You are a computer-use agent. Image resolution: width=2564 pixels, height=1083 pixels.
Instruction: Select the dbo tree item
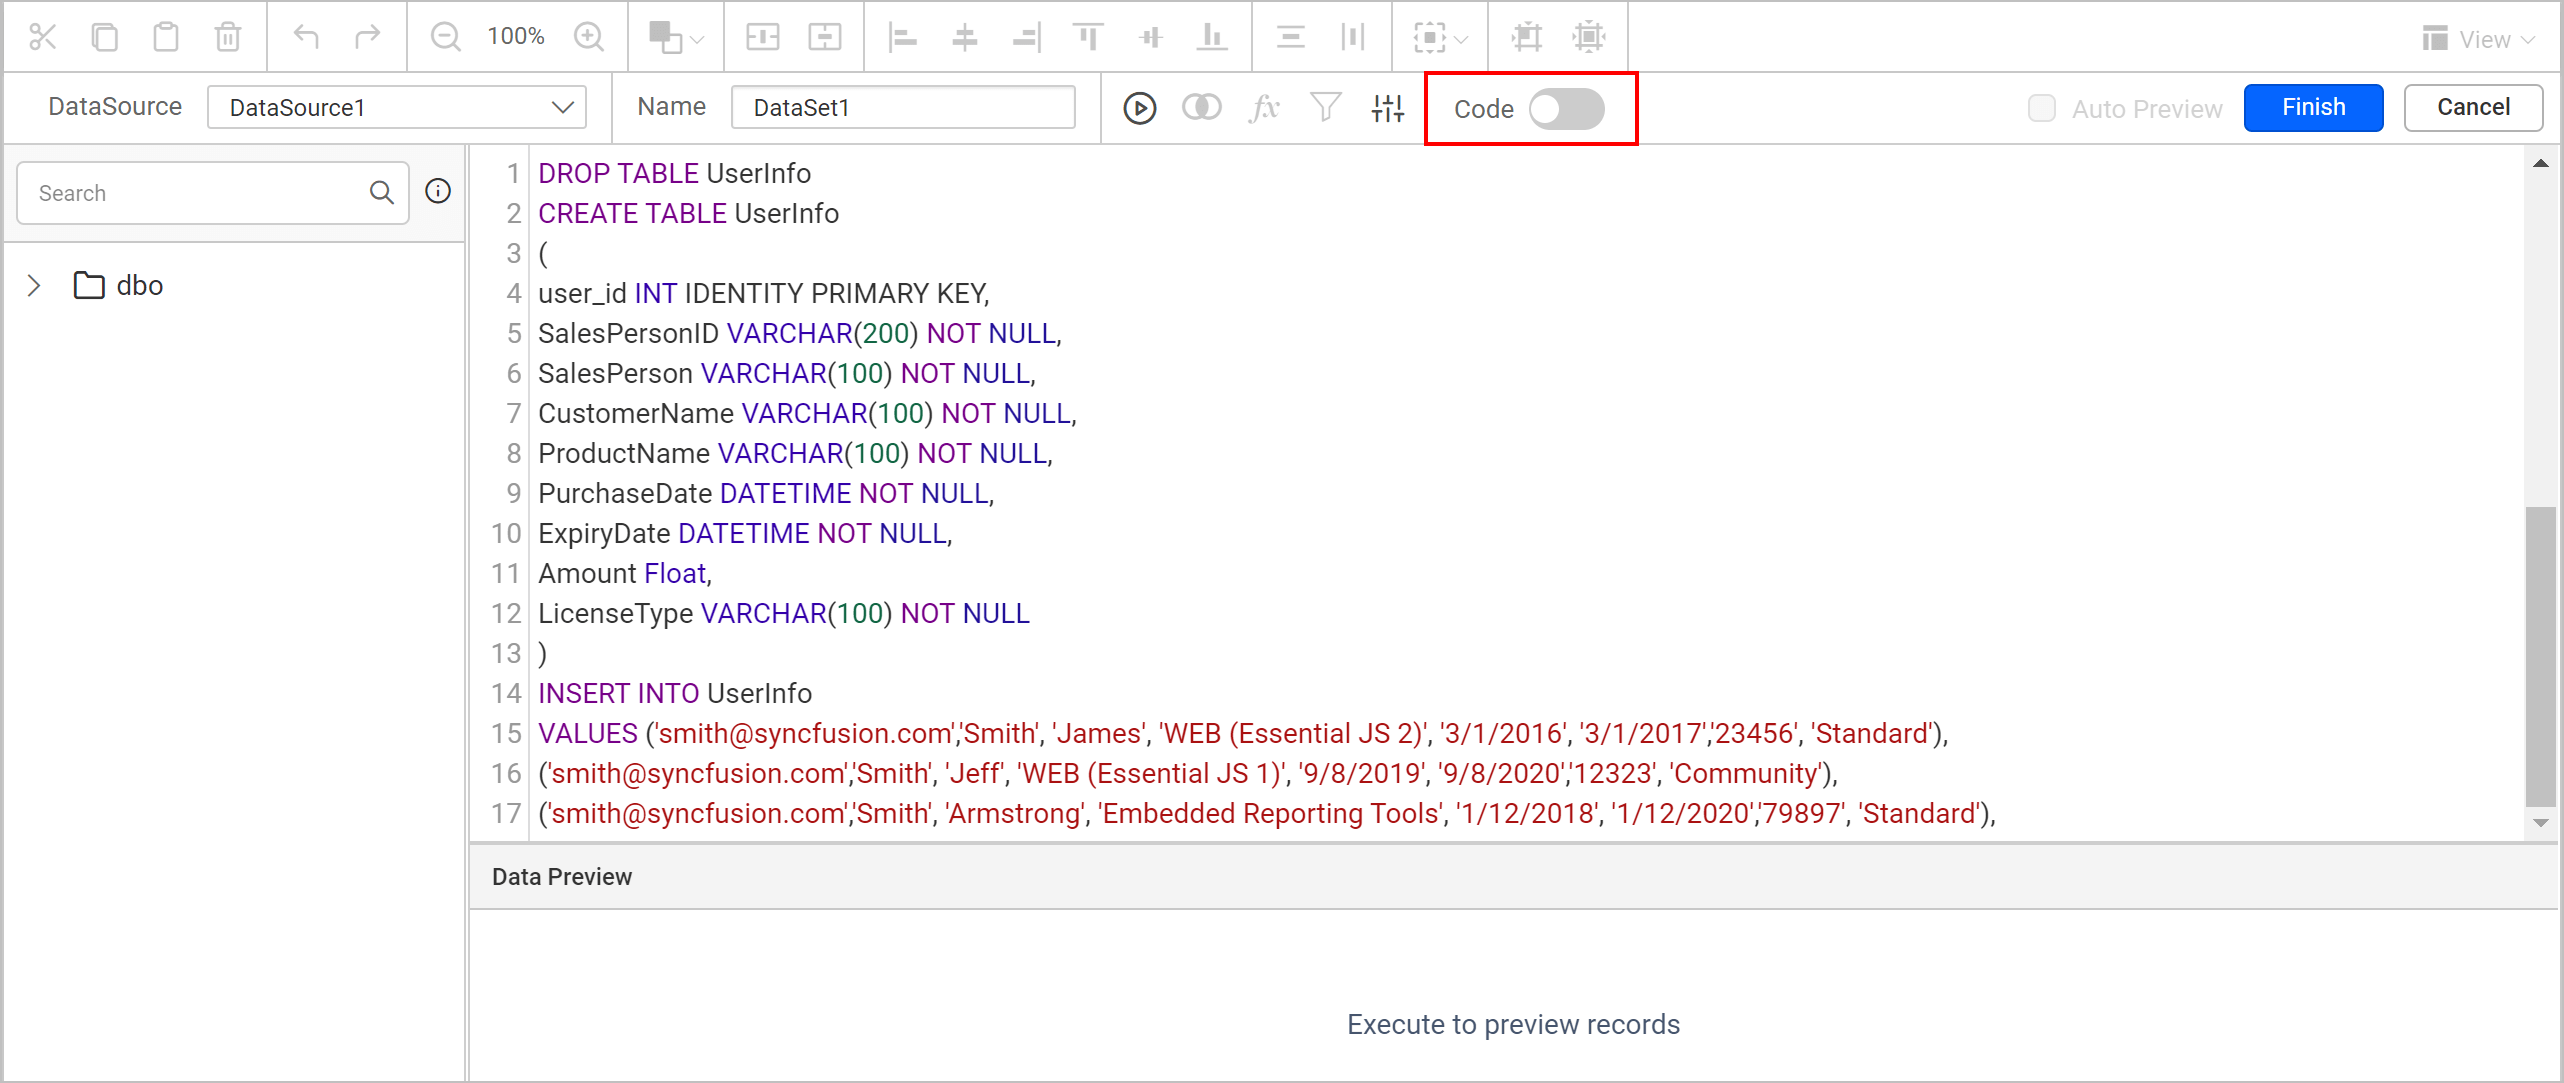[139, 286]
